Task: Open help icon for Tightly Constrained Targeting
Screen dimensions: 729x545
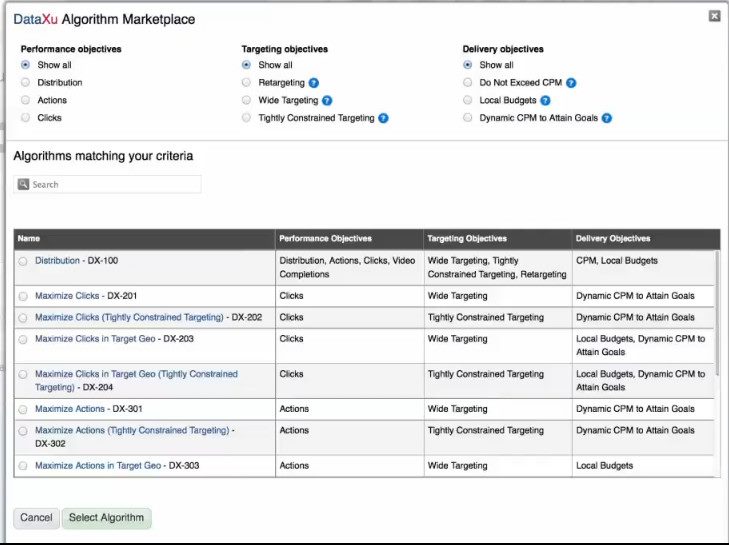Action: (383, 118)
